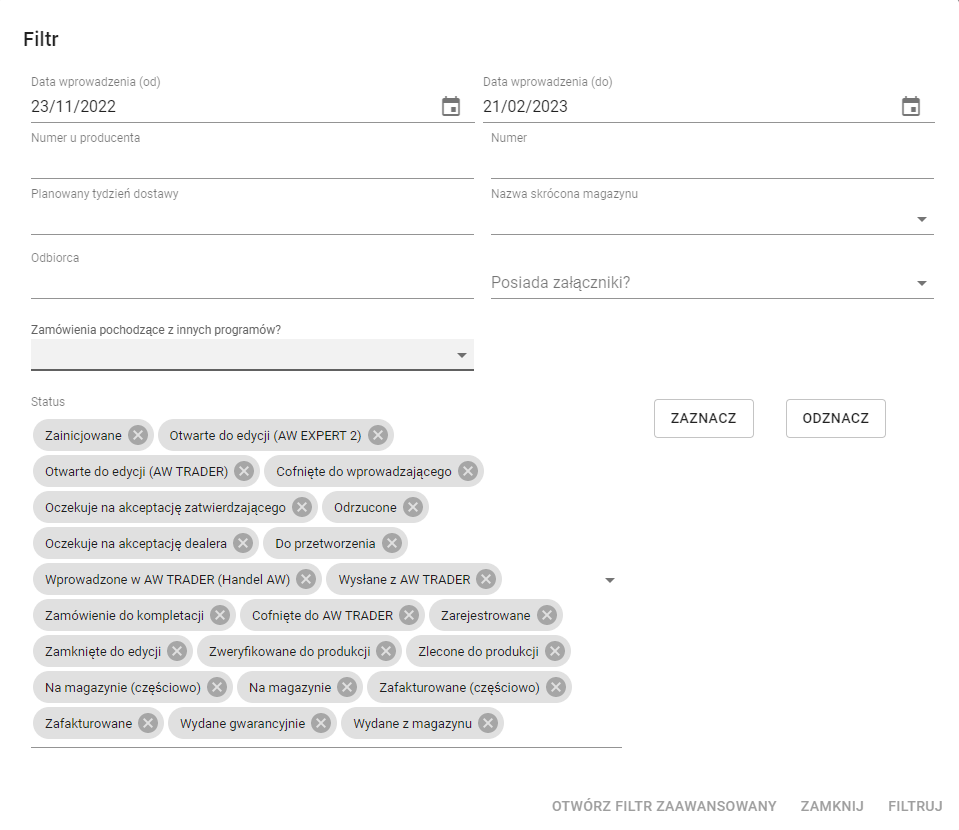Viewport: 959px width, 830px height.
Task: Open calendar picker for start date
Action: [x=451, y=106]
